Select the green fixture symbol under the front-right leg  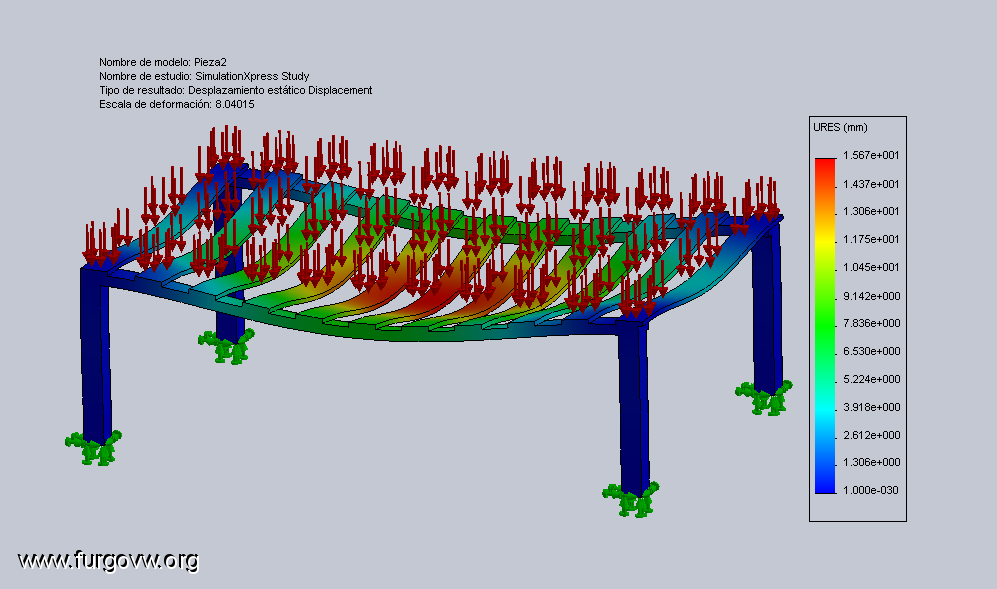pos(631,499)
